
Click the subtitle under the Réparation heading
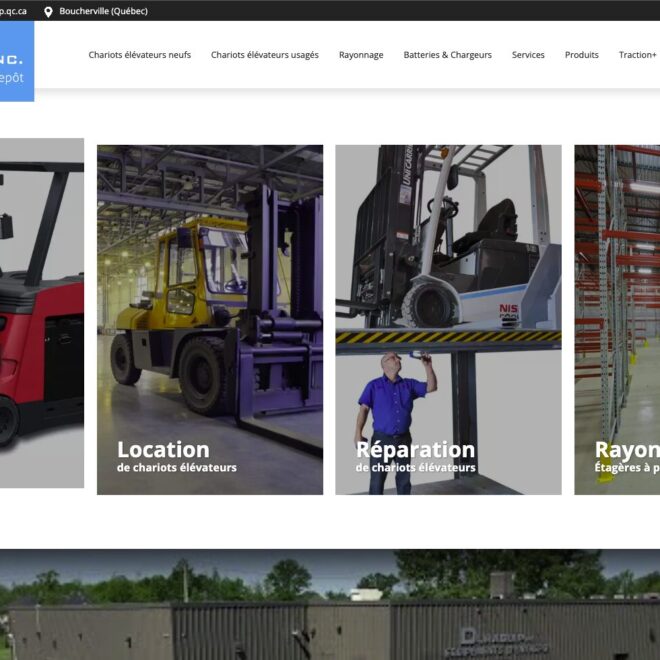(x=415, y=468)
